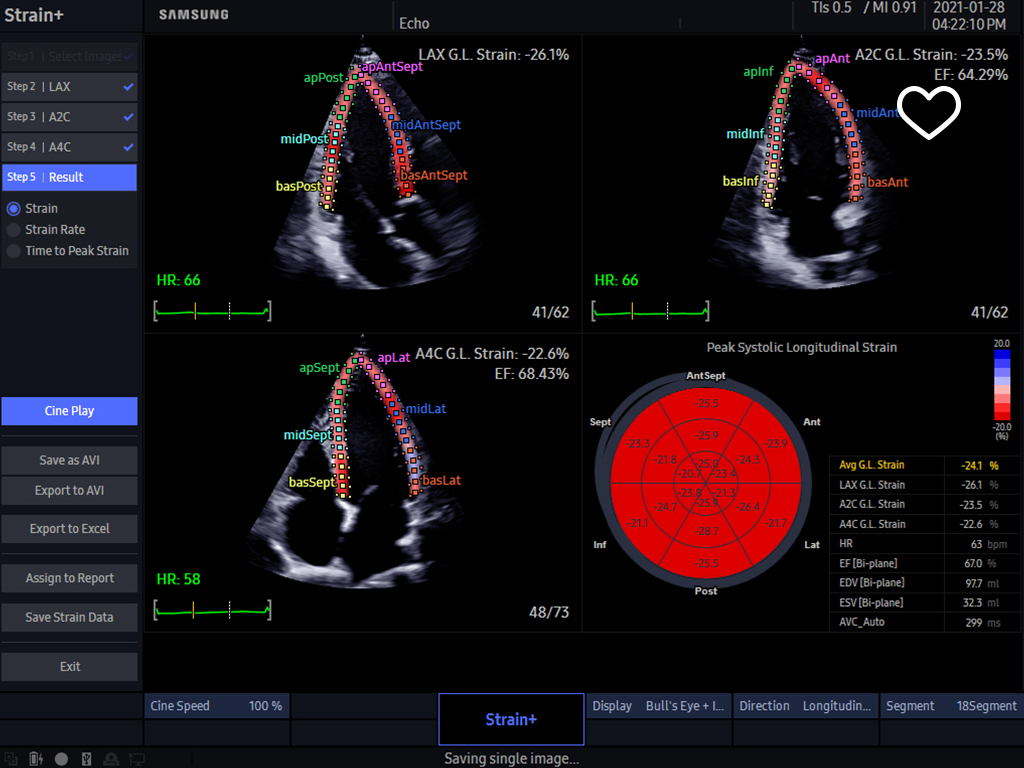Click the Cine Speed 100% control
Viewport: 1024px width, 768px height.
coord(216,706)
